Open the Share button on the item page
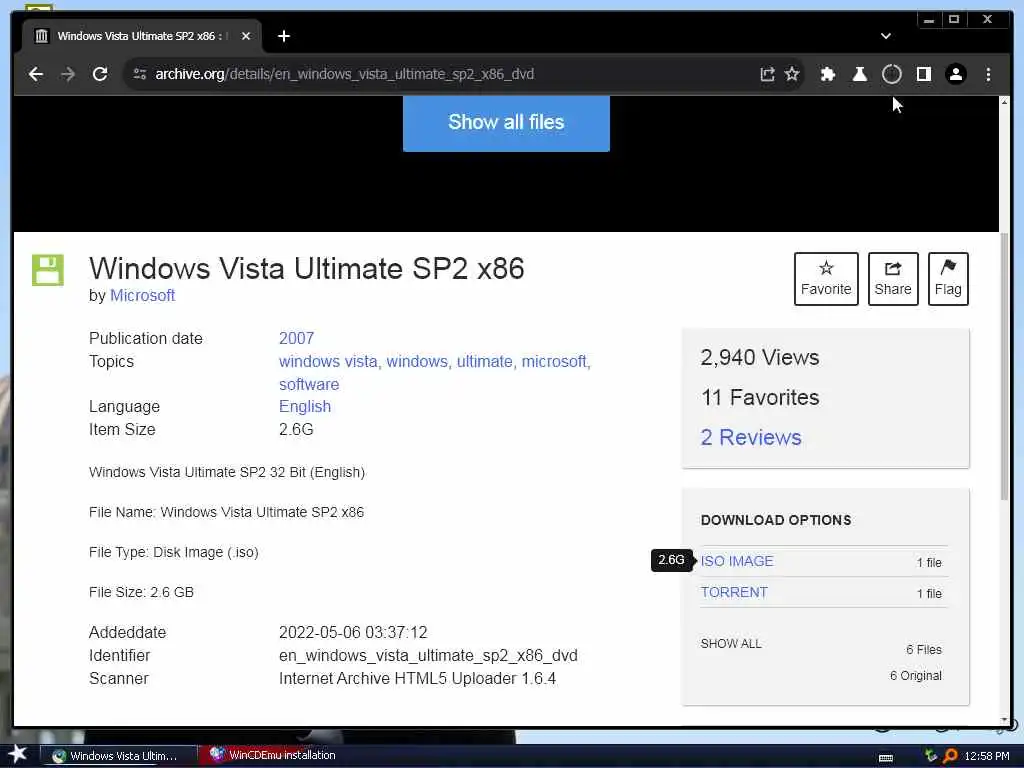The height and width of the screenshot is (768, 1024). (x=893, y=278)
